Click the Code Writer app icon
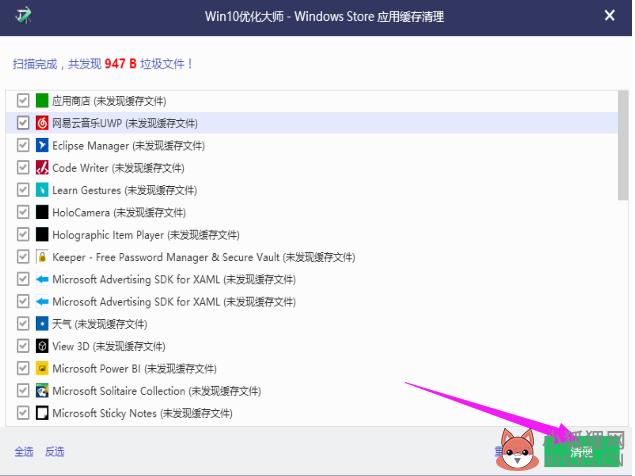Viewport: 635px width, 476px height. click(x=42, y=167)
